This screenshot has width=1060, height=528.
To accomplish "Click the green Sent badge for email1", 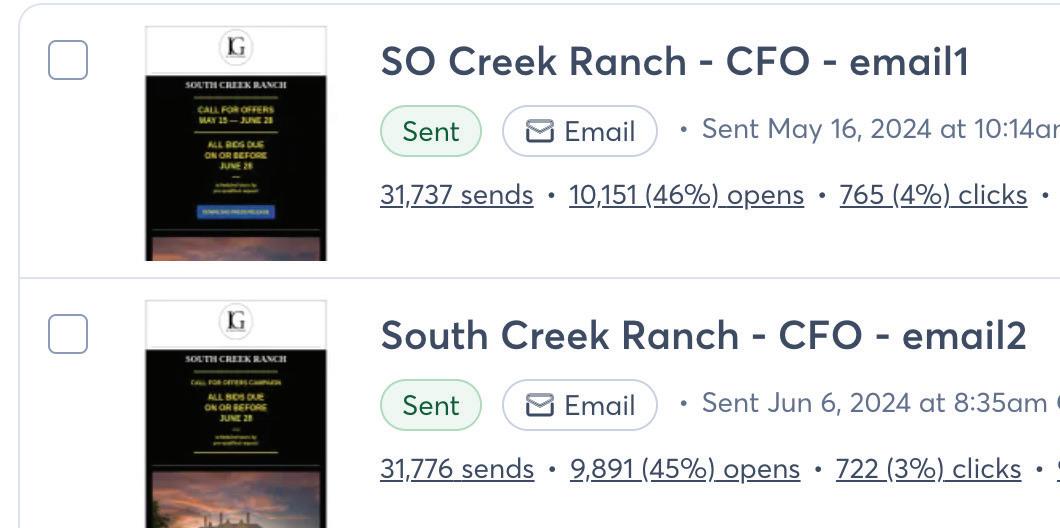I will pos(431,132).
